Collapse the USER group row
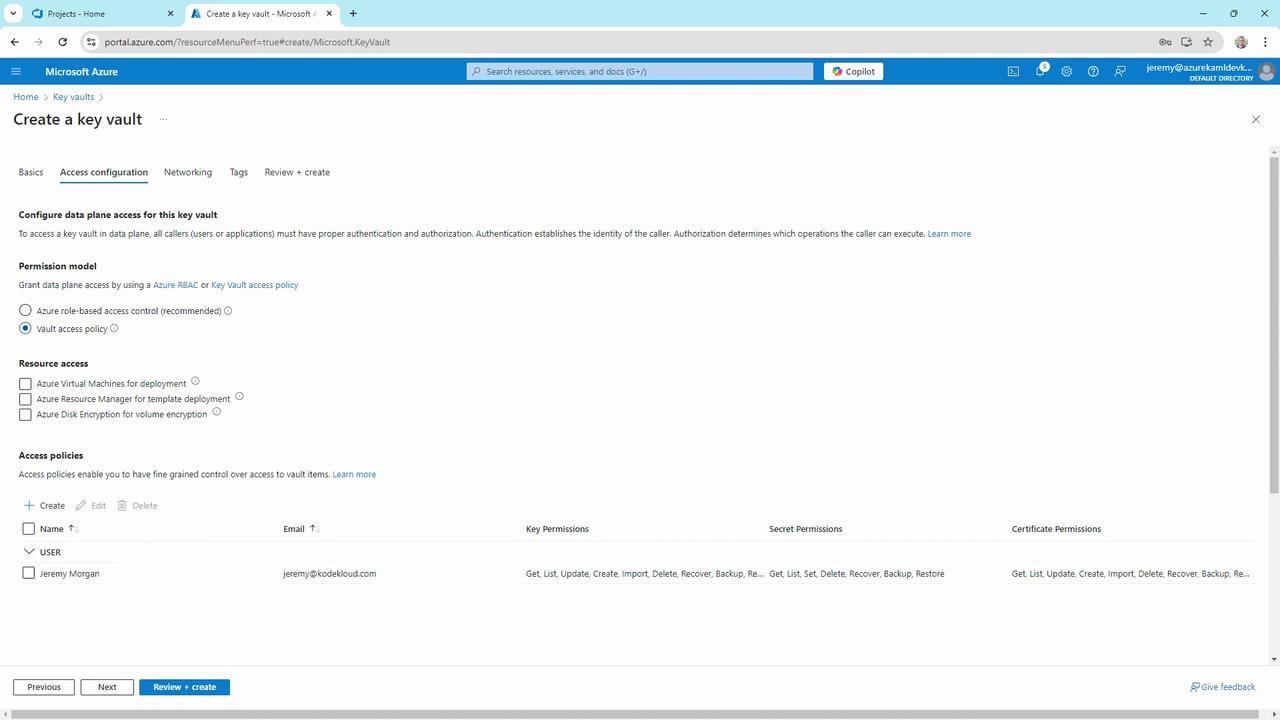1280x720 pixels. pyautogui.click(x=28, y=551)
